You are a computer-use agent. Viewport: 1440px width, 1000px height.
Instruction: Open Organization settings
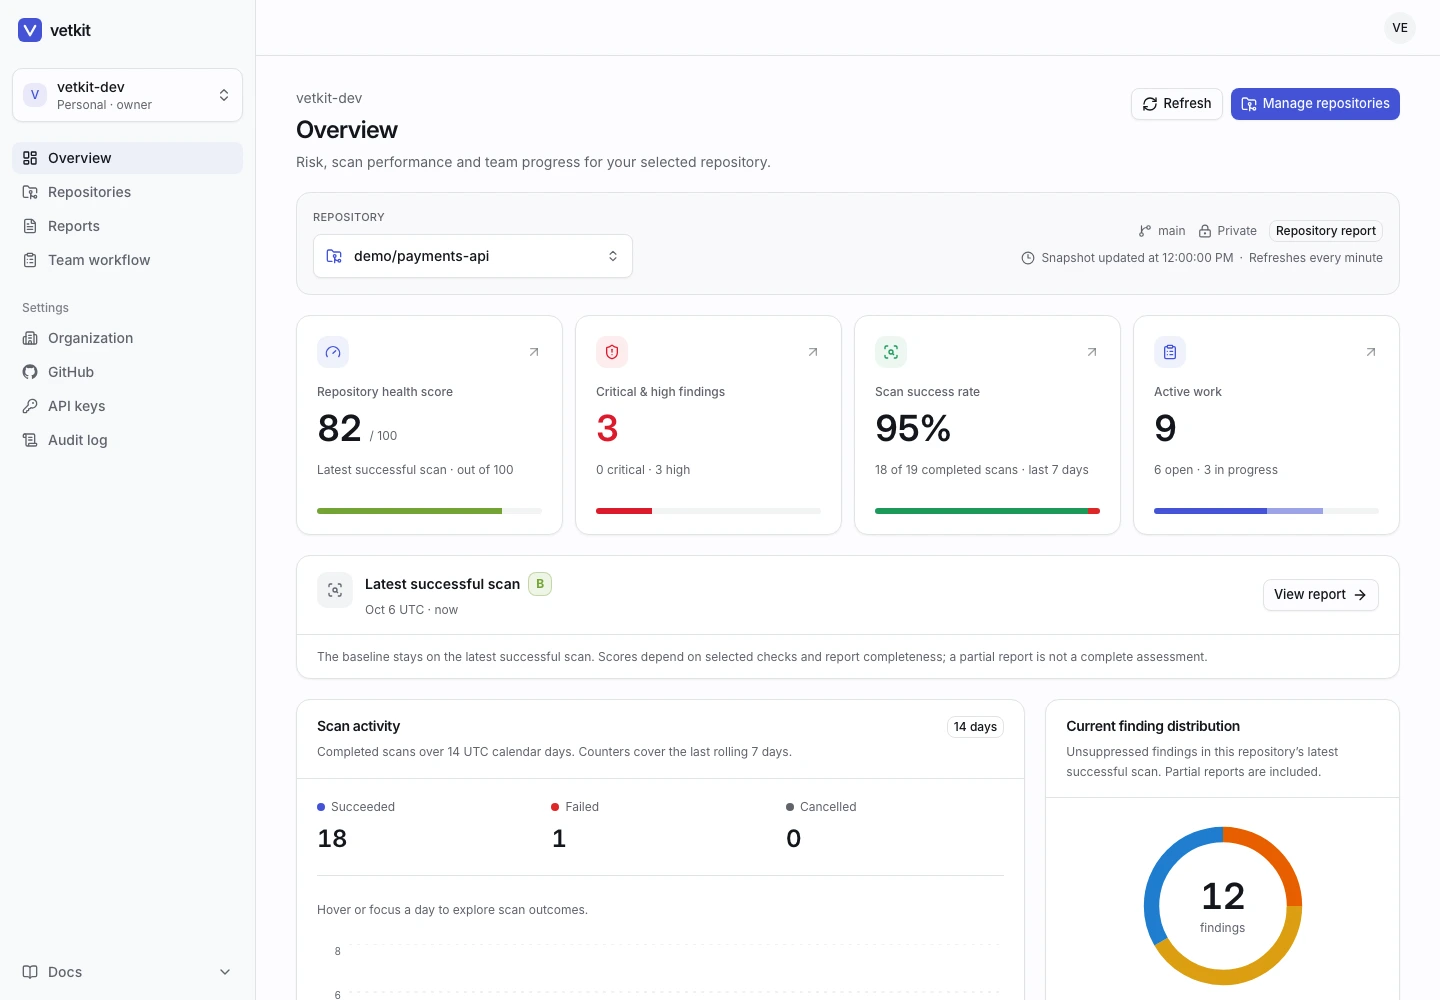coord(127,338)
